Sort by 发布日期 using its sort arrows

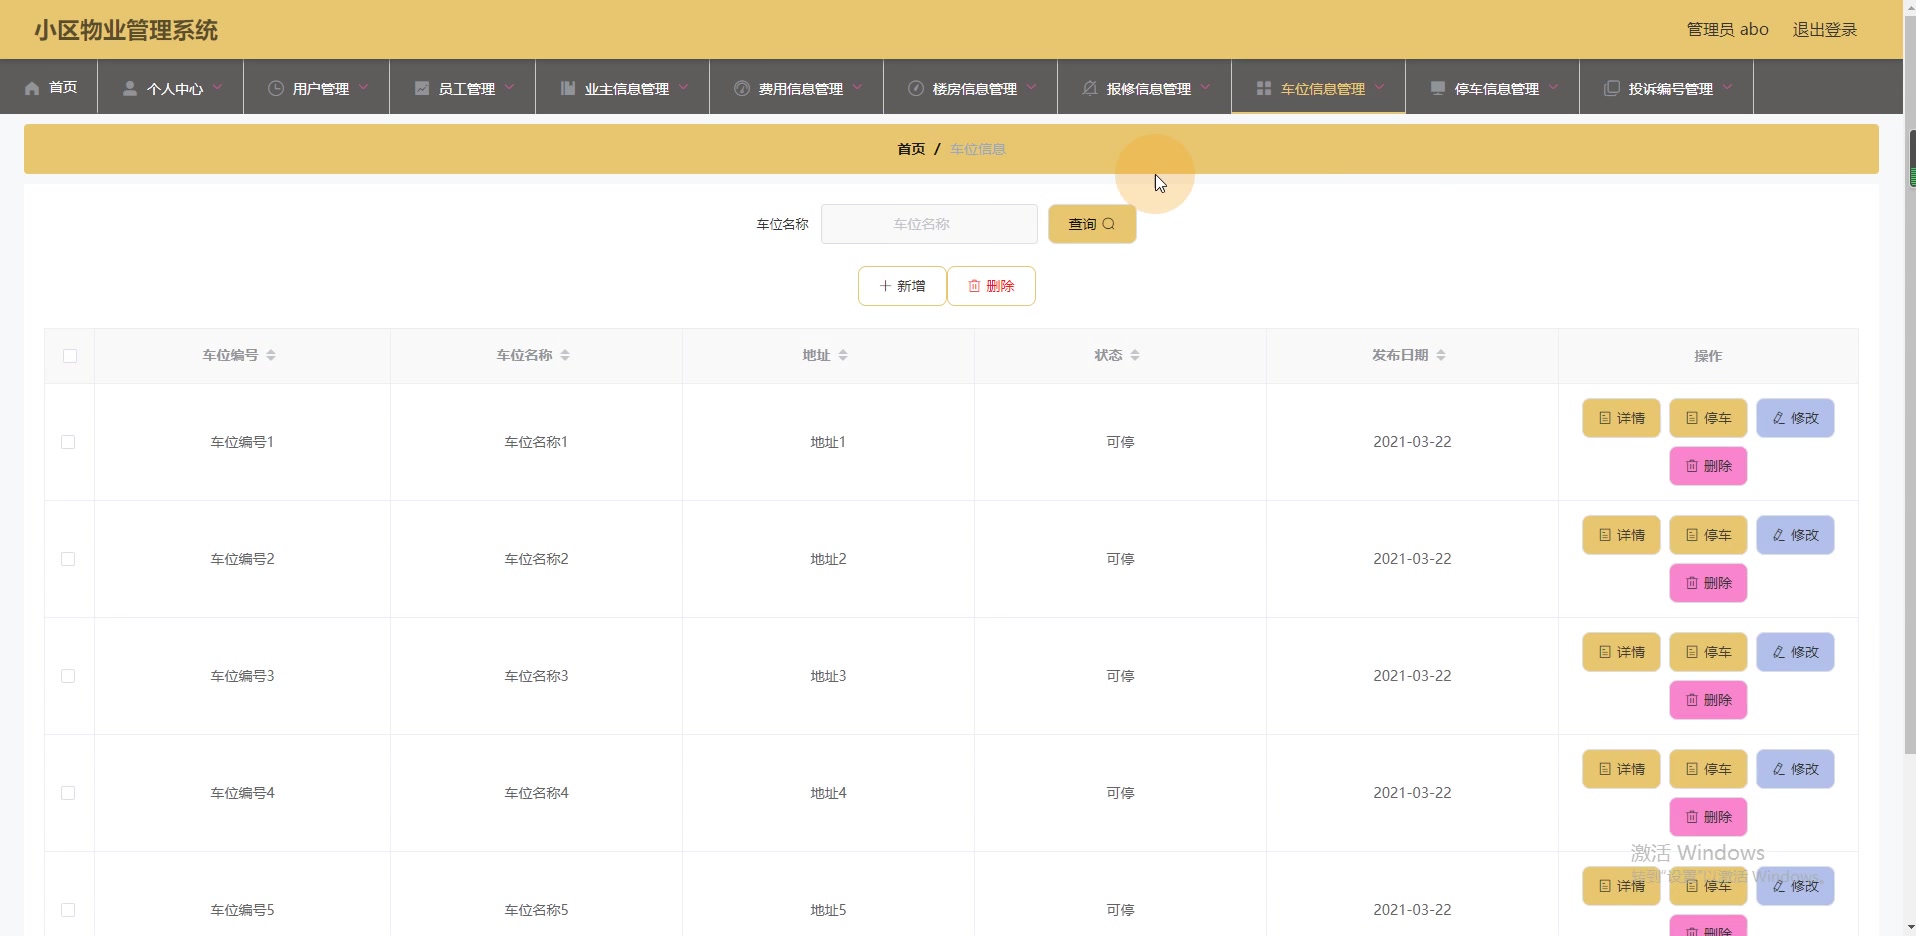point(1441,355)
